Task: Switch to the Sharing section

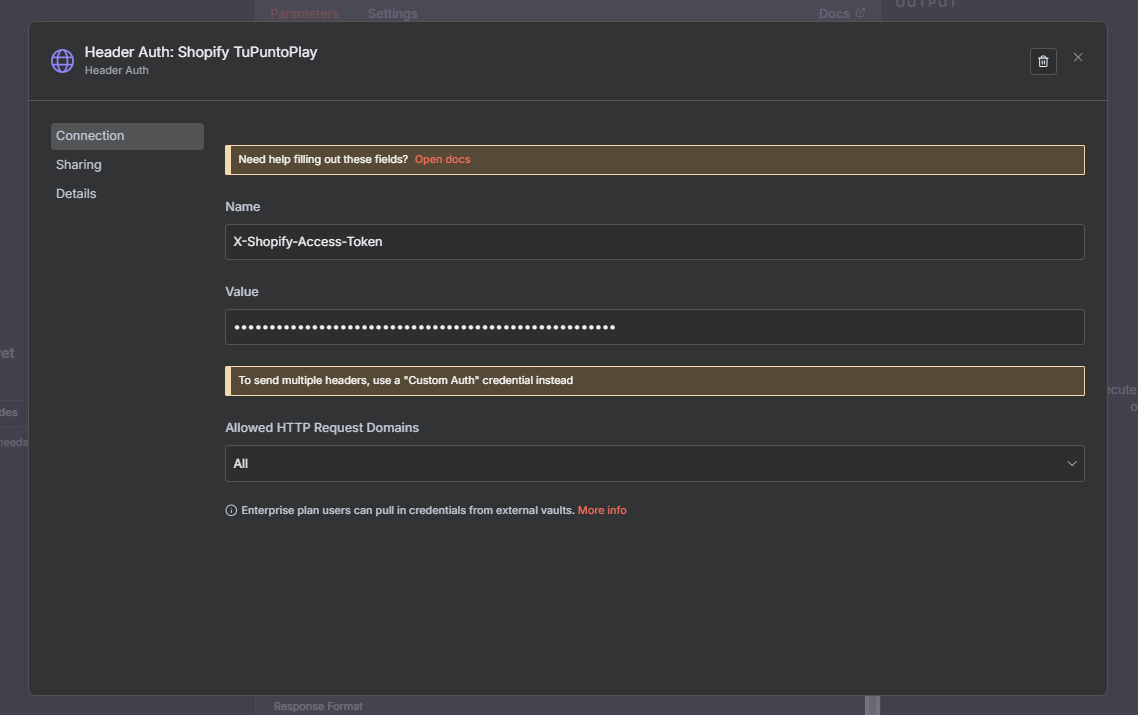Action: 78,165
